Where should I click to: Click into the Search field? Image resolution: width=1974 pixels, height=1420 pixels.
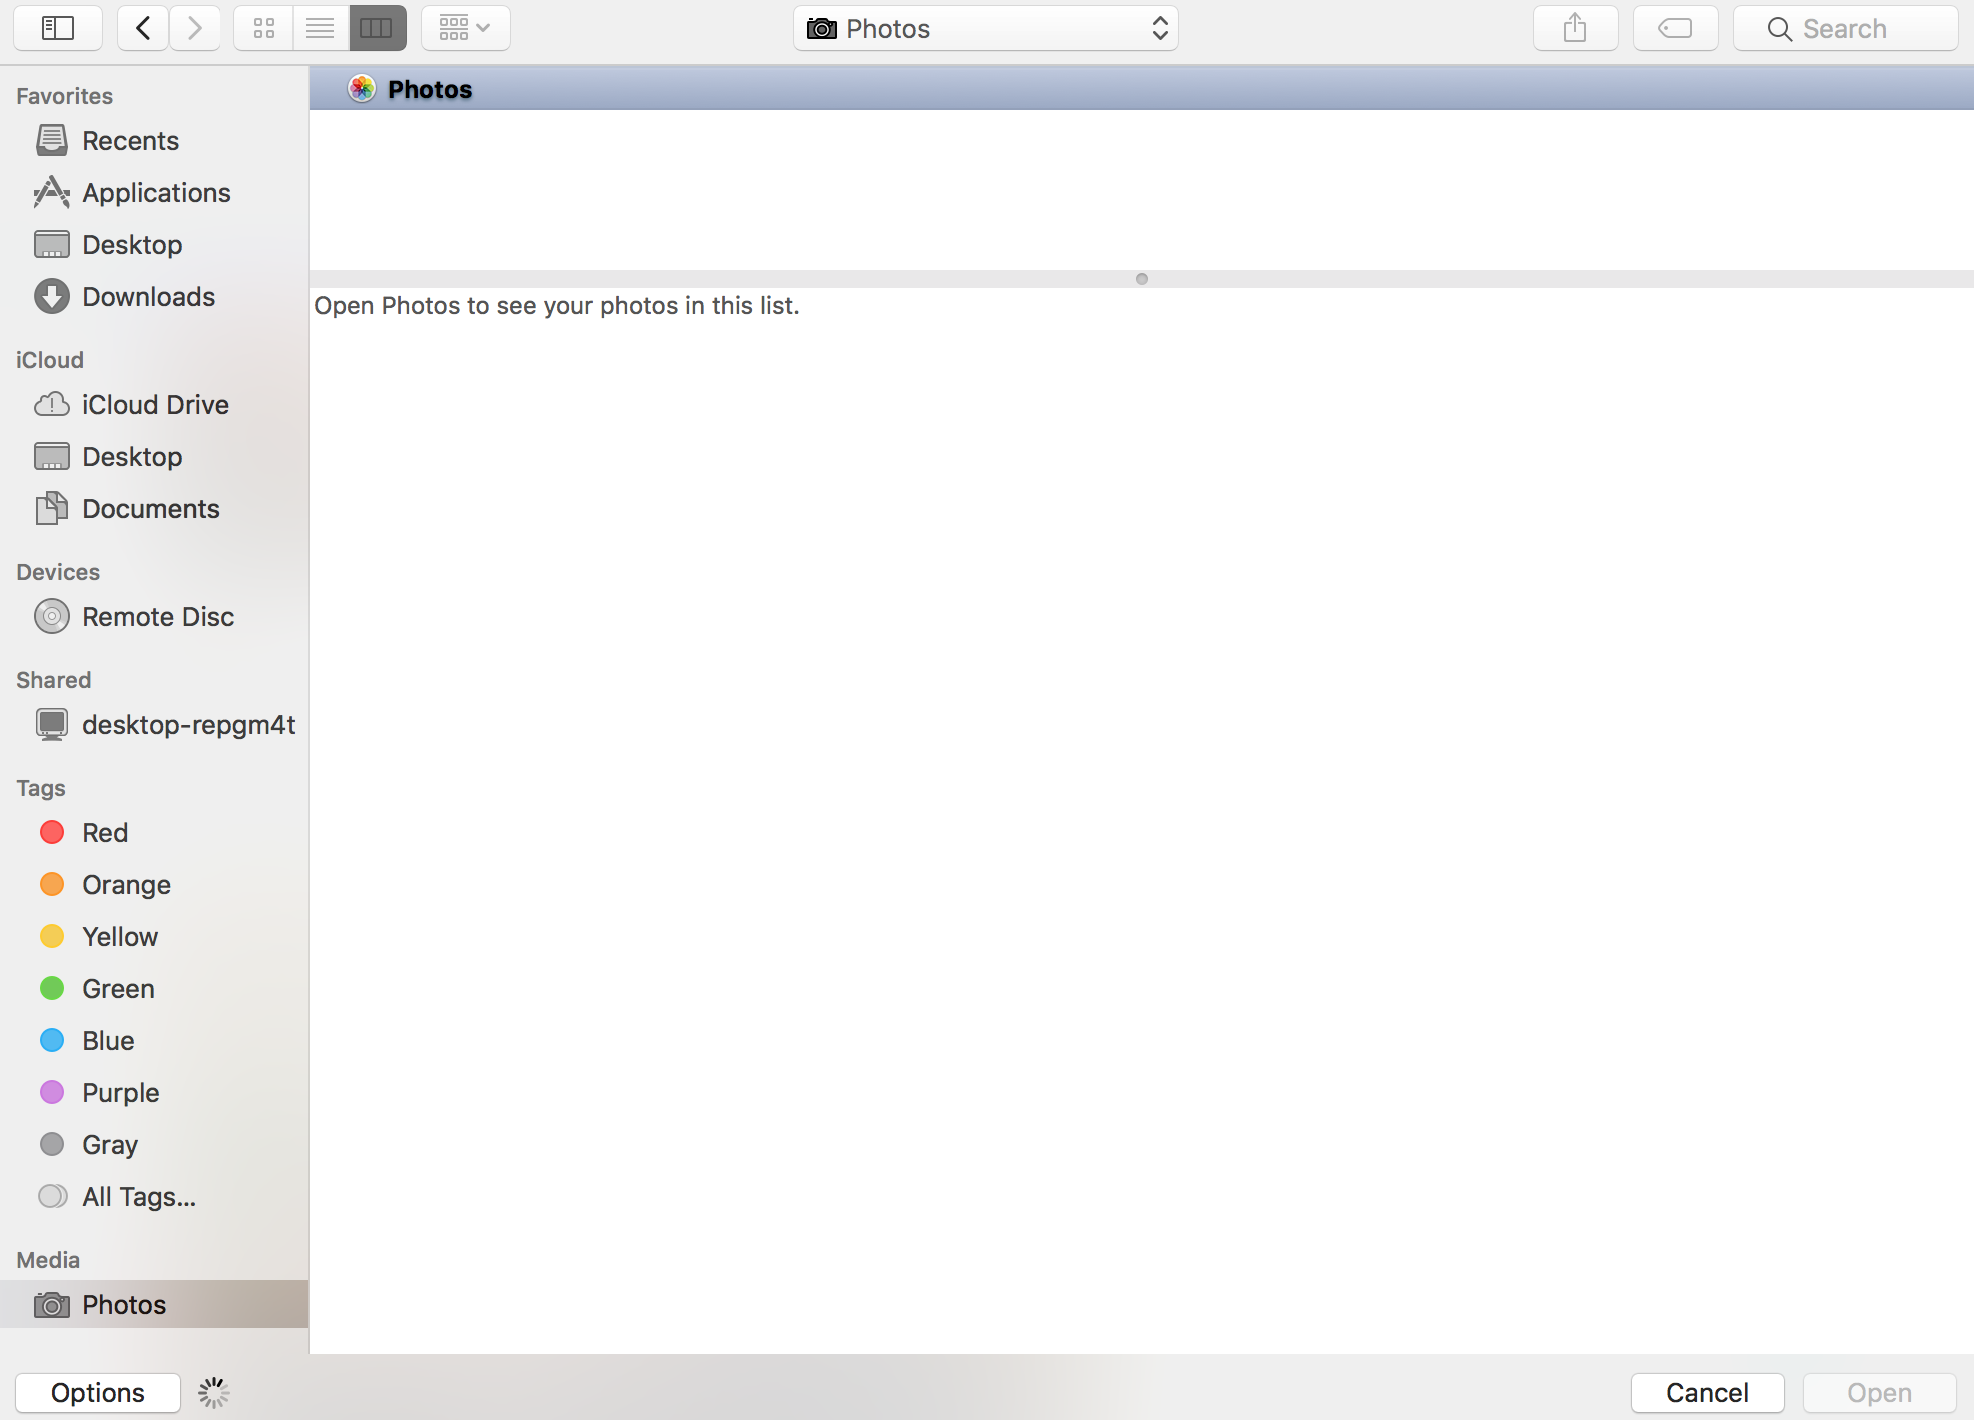click(x=1845, y=28)
